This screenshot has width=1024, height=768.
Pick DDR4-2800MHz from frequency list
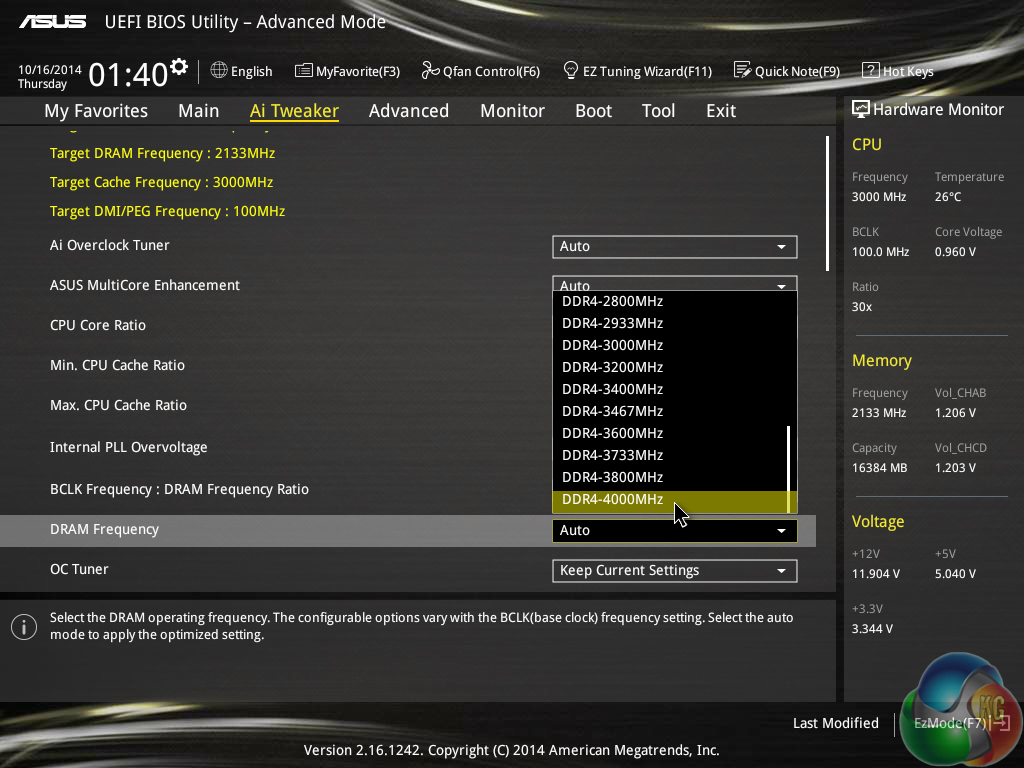(612, 301)
